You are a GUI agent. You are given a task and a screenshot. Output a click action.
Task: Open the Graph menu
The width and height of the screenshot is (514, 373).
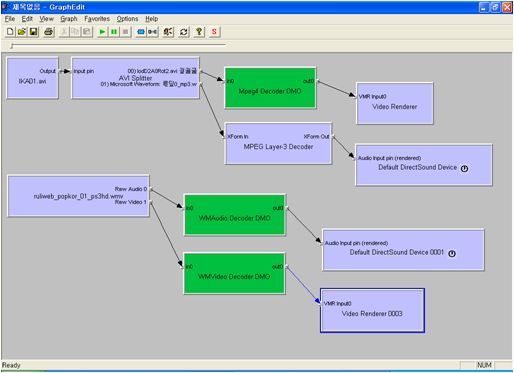pyautogui.click(x=69, y=19)
